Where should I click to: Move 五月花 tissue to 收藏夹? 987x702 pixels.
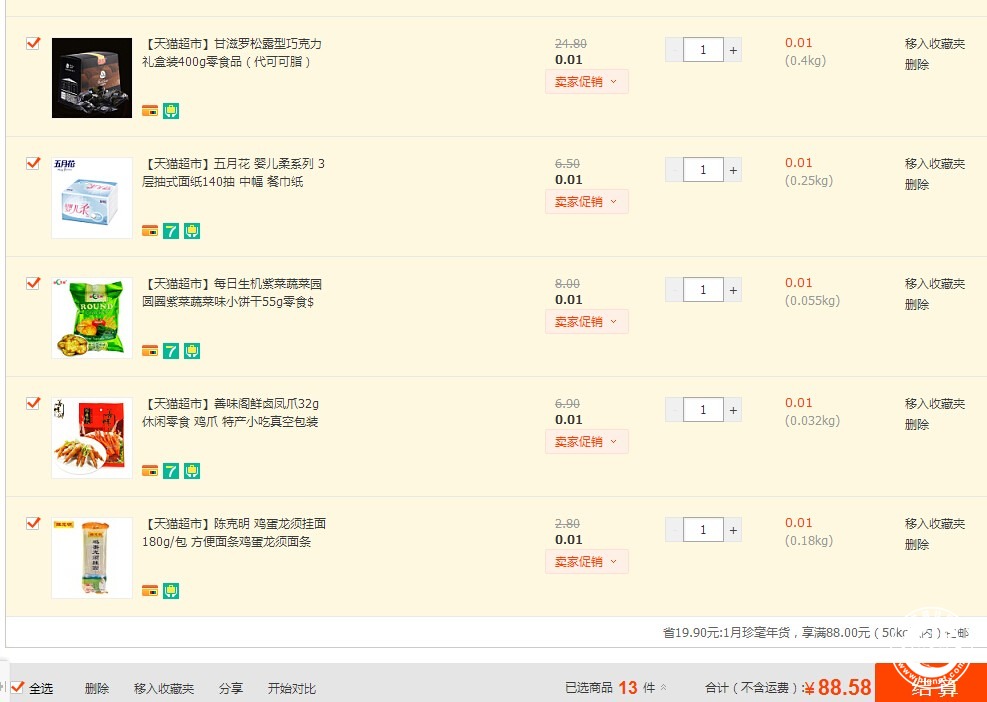(x=935, y=164)
